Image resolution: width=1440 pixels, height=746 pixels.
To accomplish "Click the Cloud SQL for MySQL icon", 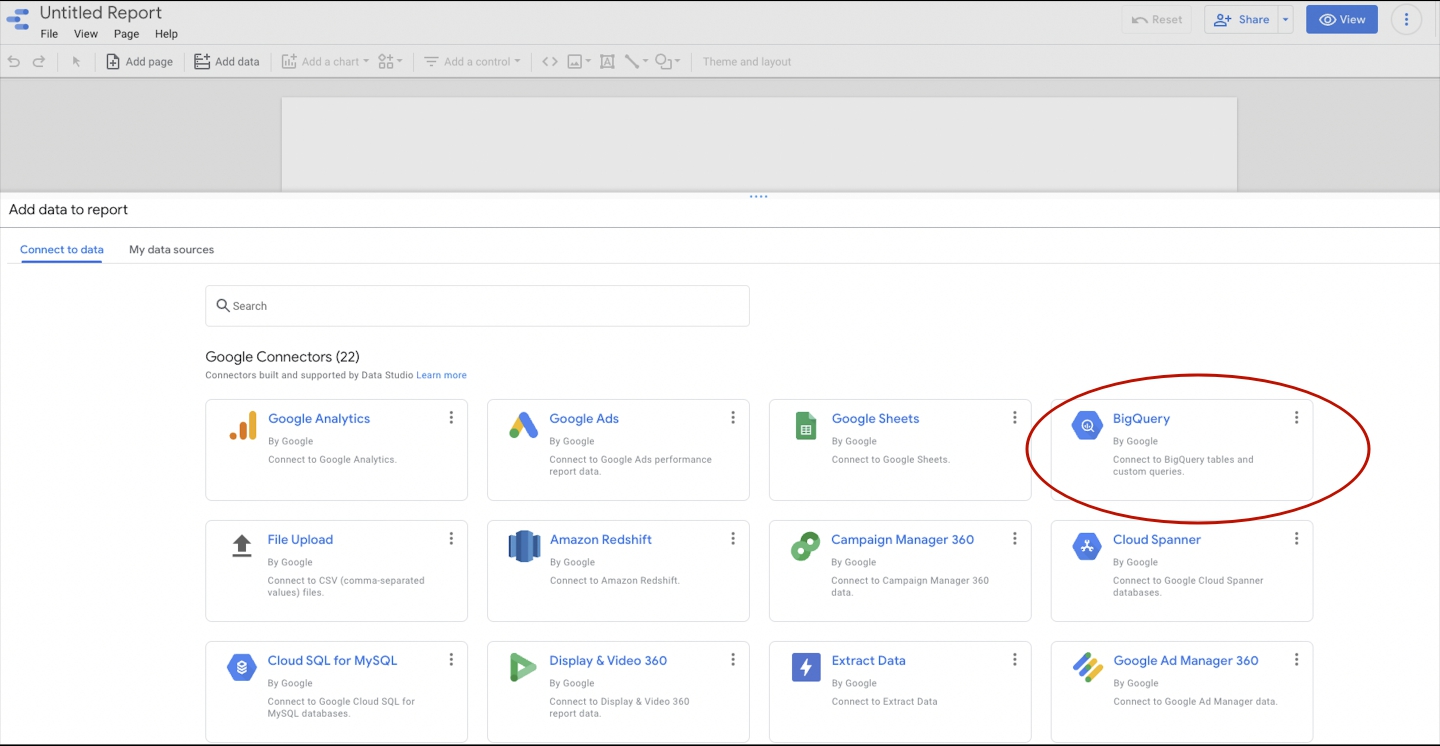I will pos(242,668).
